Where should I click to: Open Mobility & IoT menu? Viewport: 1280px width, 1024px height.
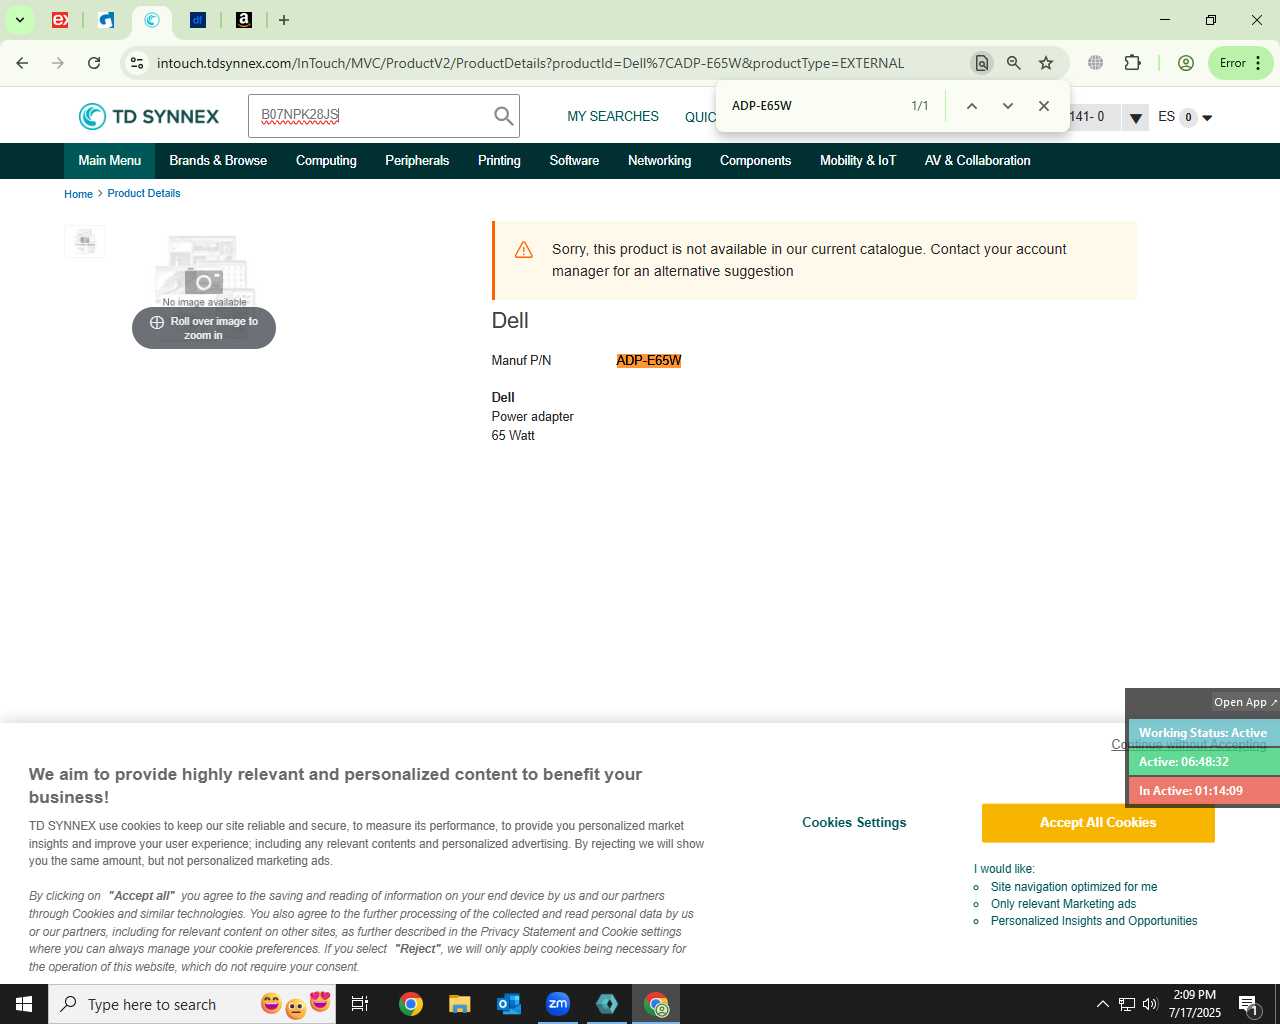858,161
